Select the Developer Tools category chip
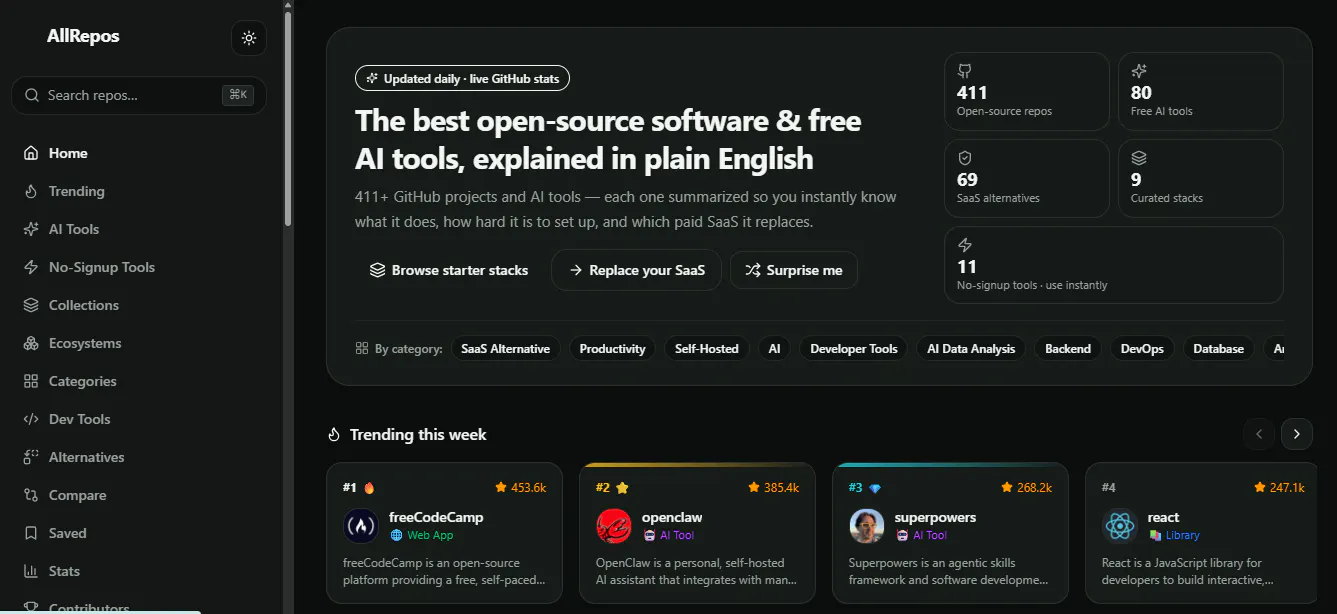This screenshot has height=614, width=1337. click(853, 349)
